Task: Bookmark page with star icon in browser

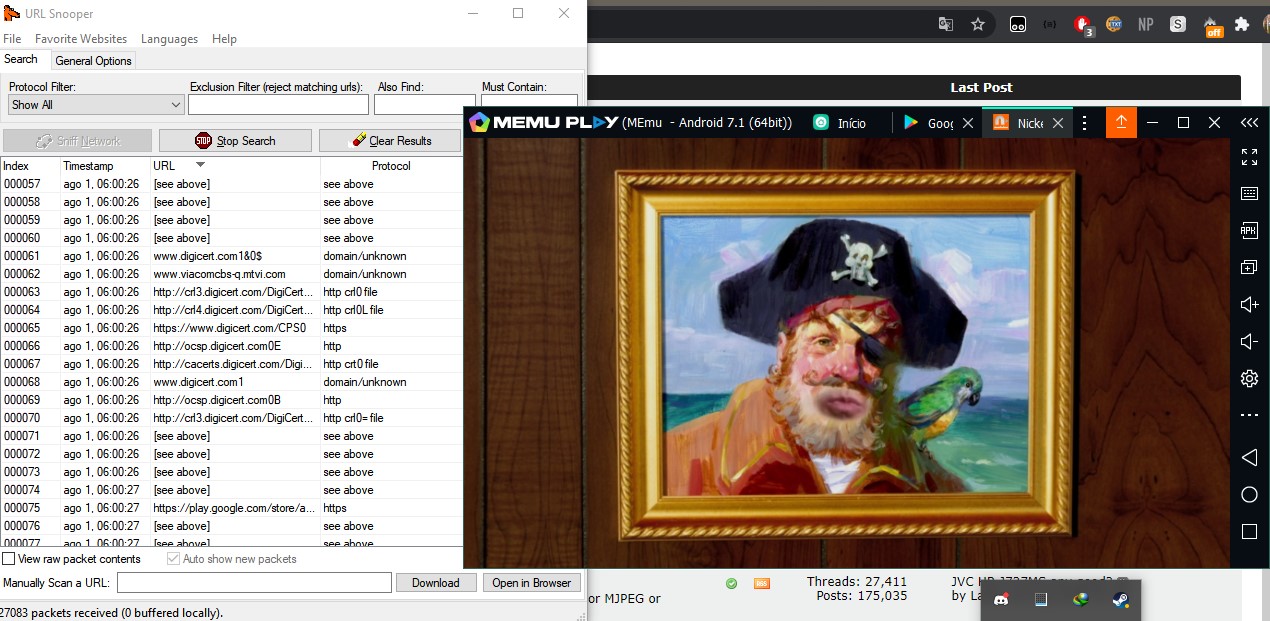Action: pos(978,24)
